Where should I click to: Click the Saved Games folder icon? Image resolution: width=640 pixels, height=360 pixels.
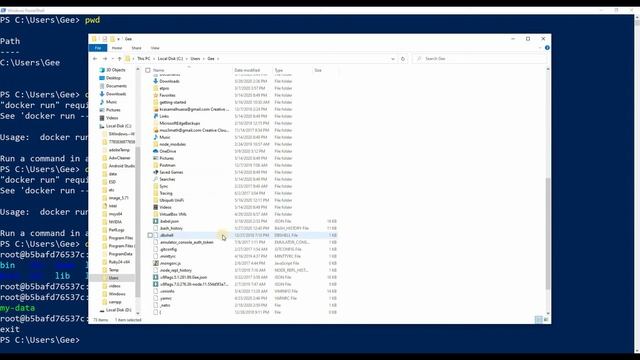pos(156,172)
